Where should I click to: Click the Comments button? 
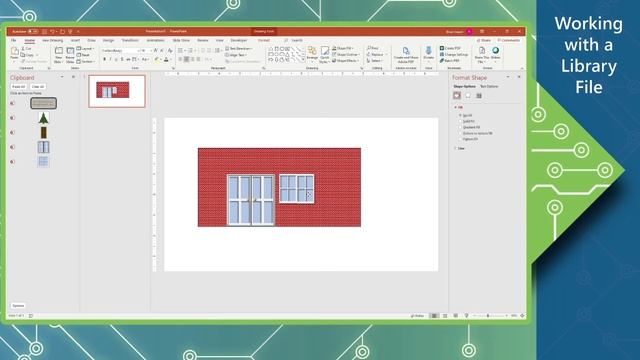click(x=509, y=40)
